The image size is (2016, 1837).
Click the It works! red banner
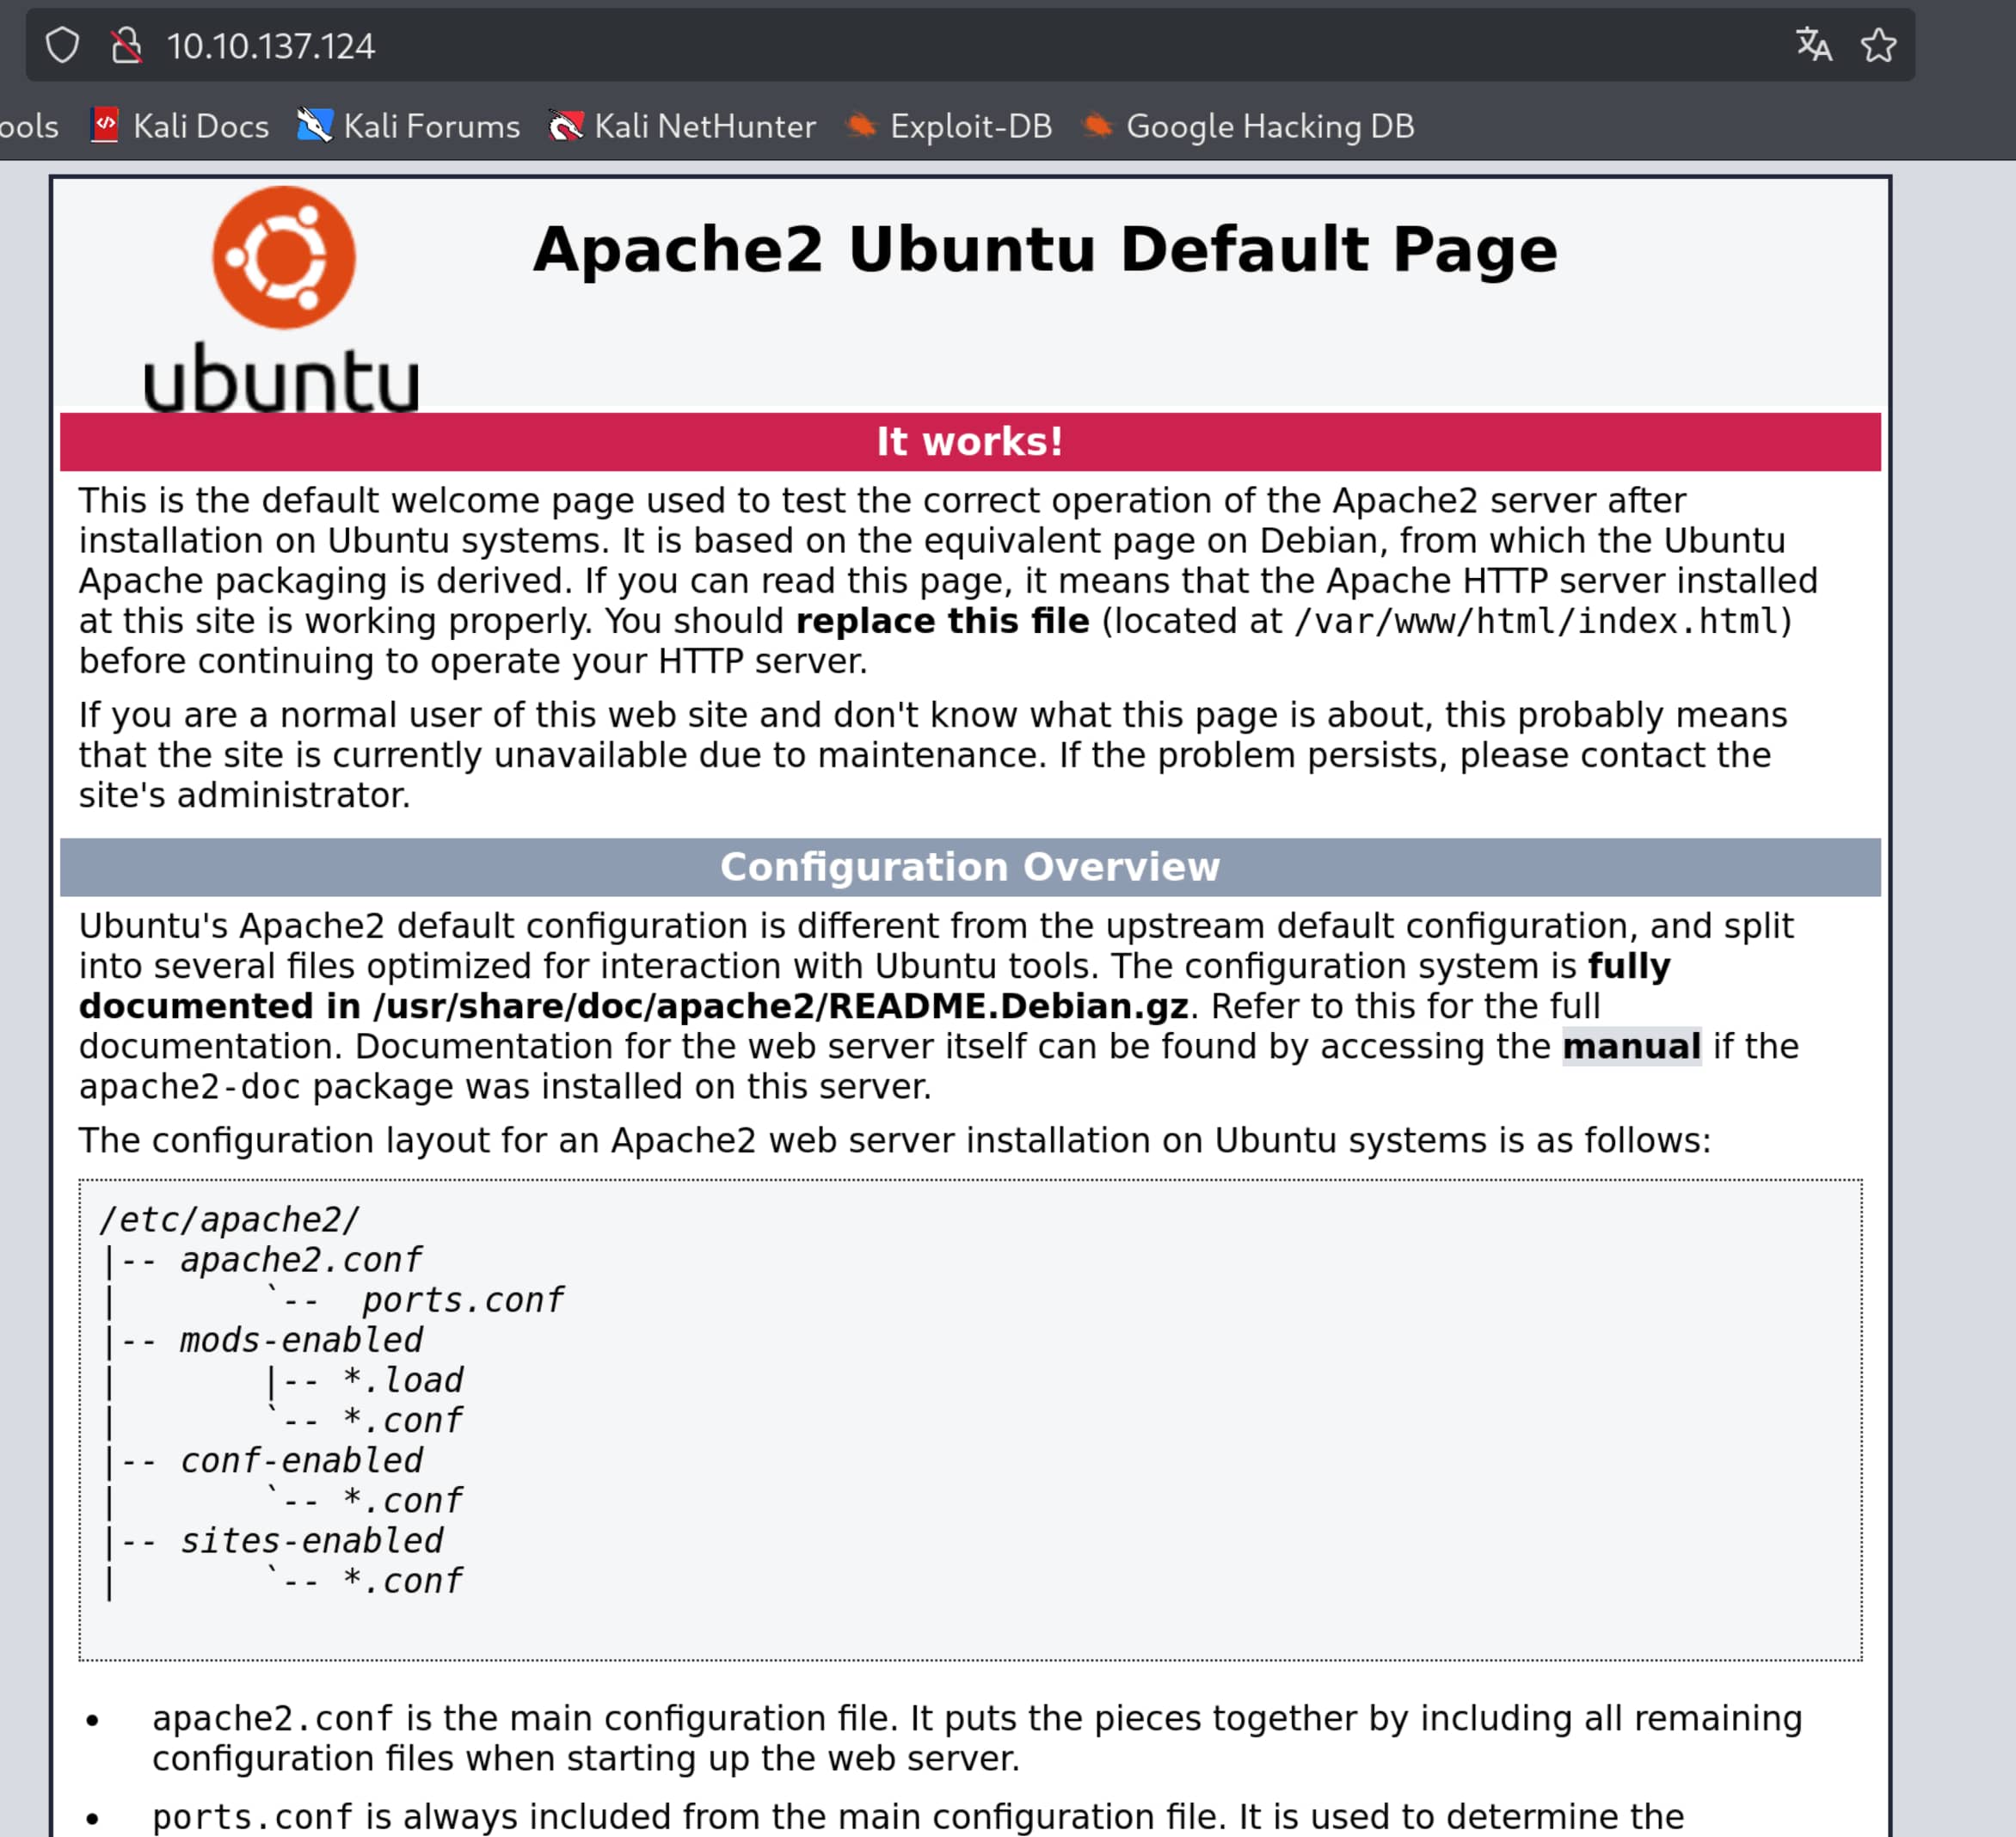(x=969, y=442)
